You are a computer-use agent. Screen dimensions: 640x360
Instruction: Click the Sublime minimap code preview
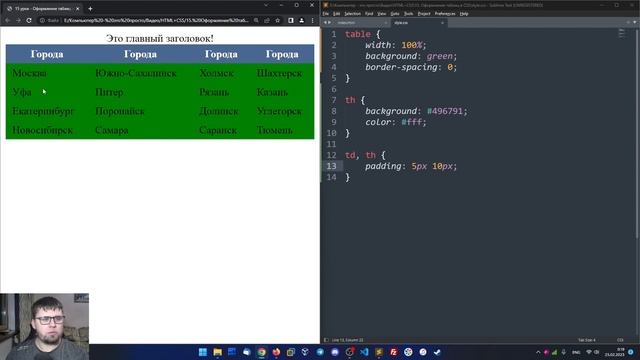pos(622,33)
